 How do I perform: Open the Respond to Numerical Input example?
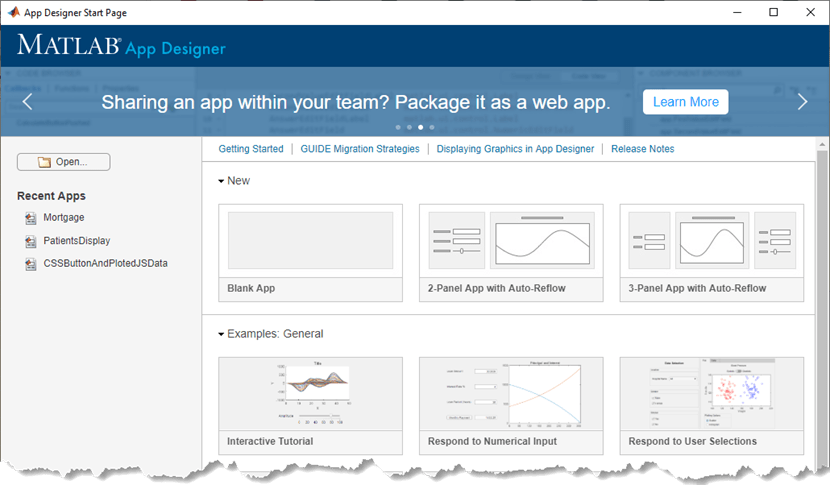coord(511,406)
